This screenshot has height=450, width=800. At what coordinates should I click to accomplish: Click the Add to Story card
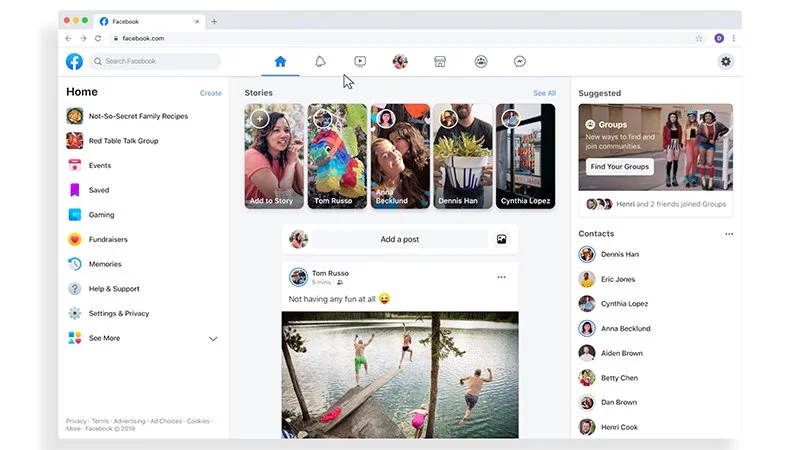274,156
